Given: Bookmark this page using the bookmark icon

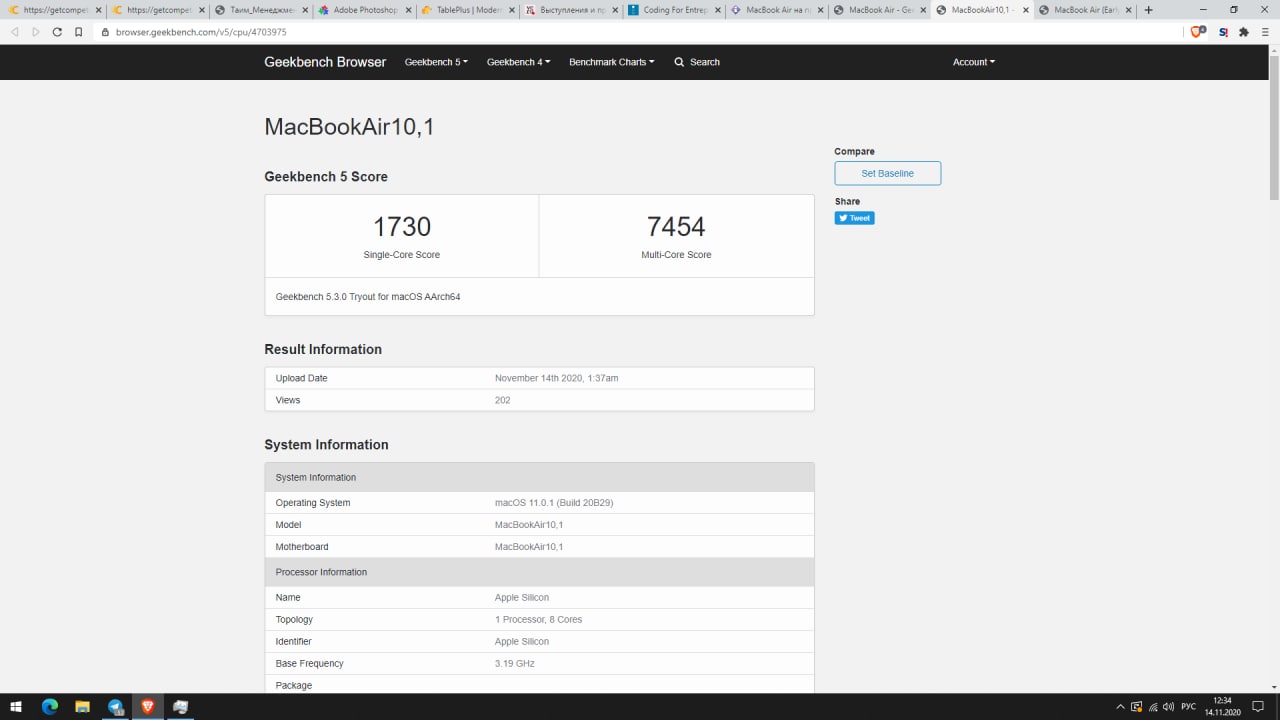Looking at the screenshot, I should pyautogui.click(x=79, y=32).
